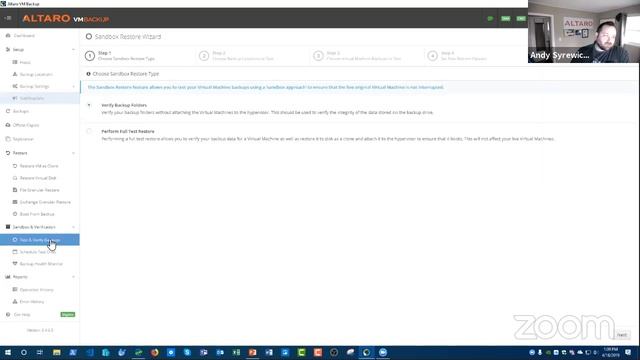Collapse Sandbox & Verification section chevron
The image size is (640, 360).
[73, 227]
